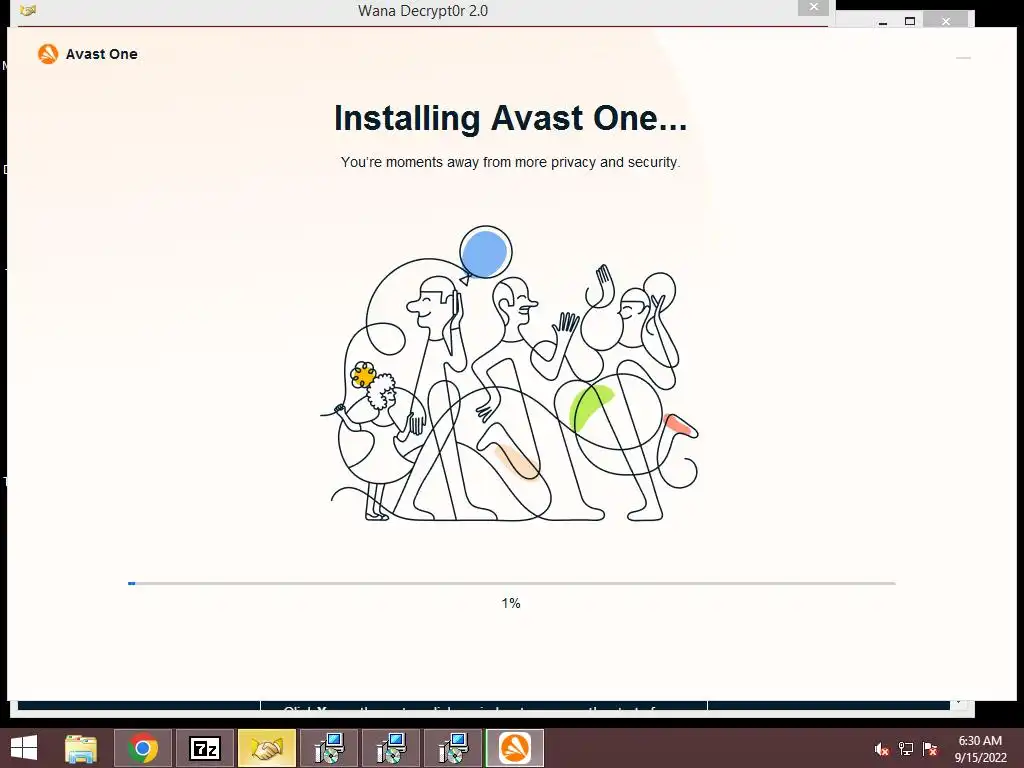
Task: Click the muted volume tray icon
Action: [x=882, y=749]
